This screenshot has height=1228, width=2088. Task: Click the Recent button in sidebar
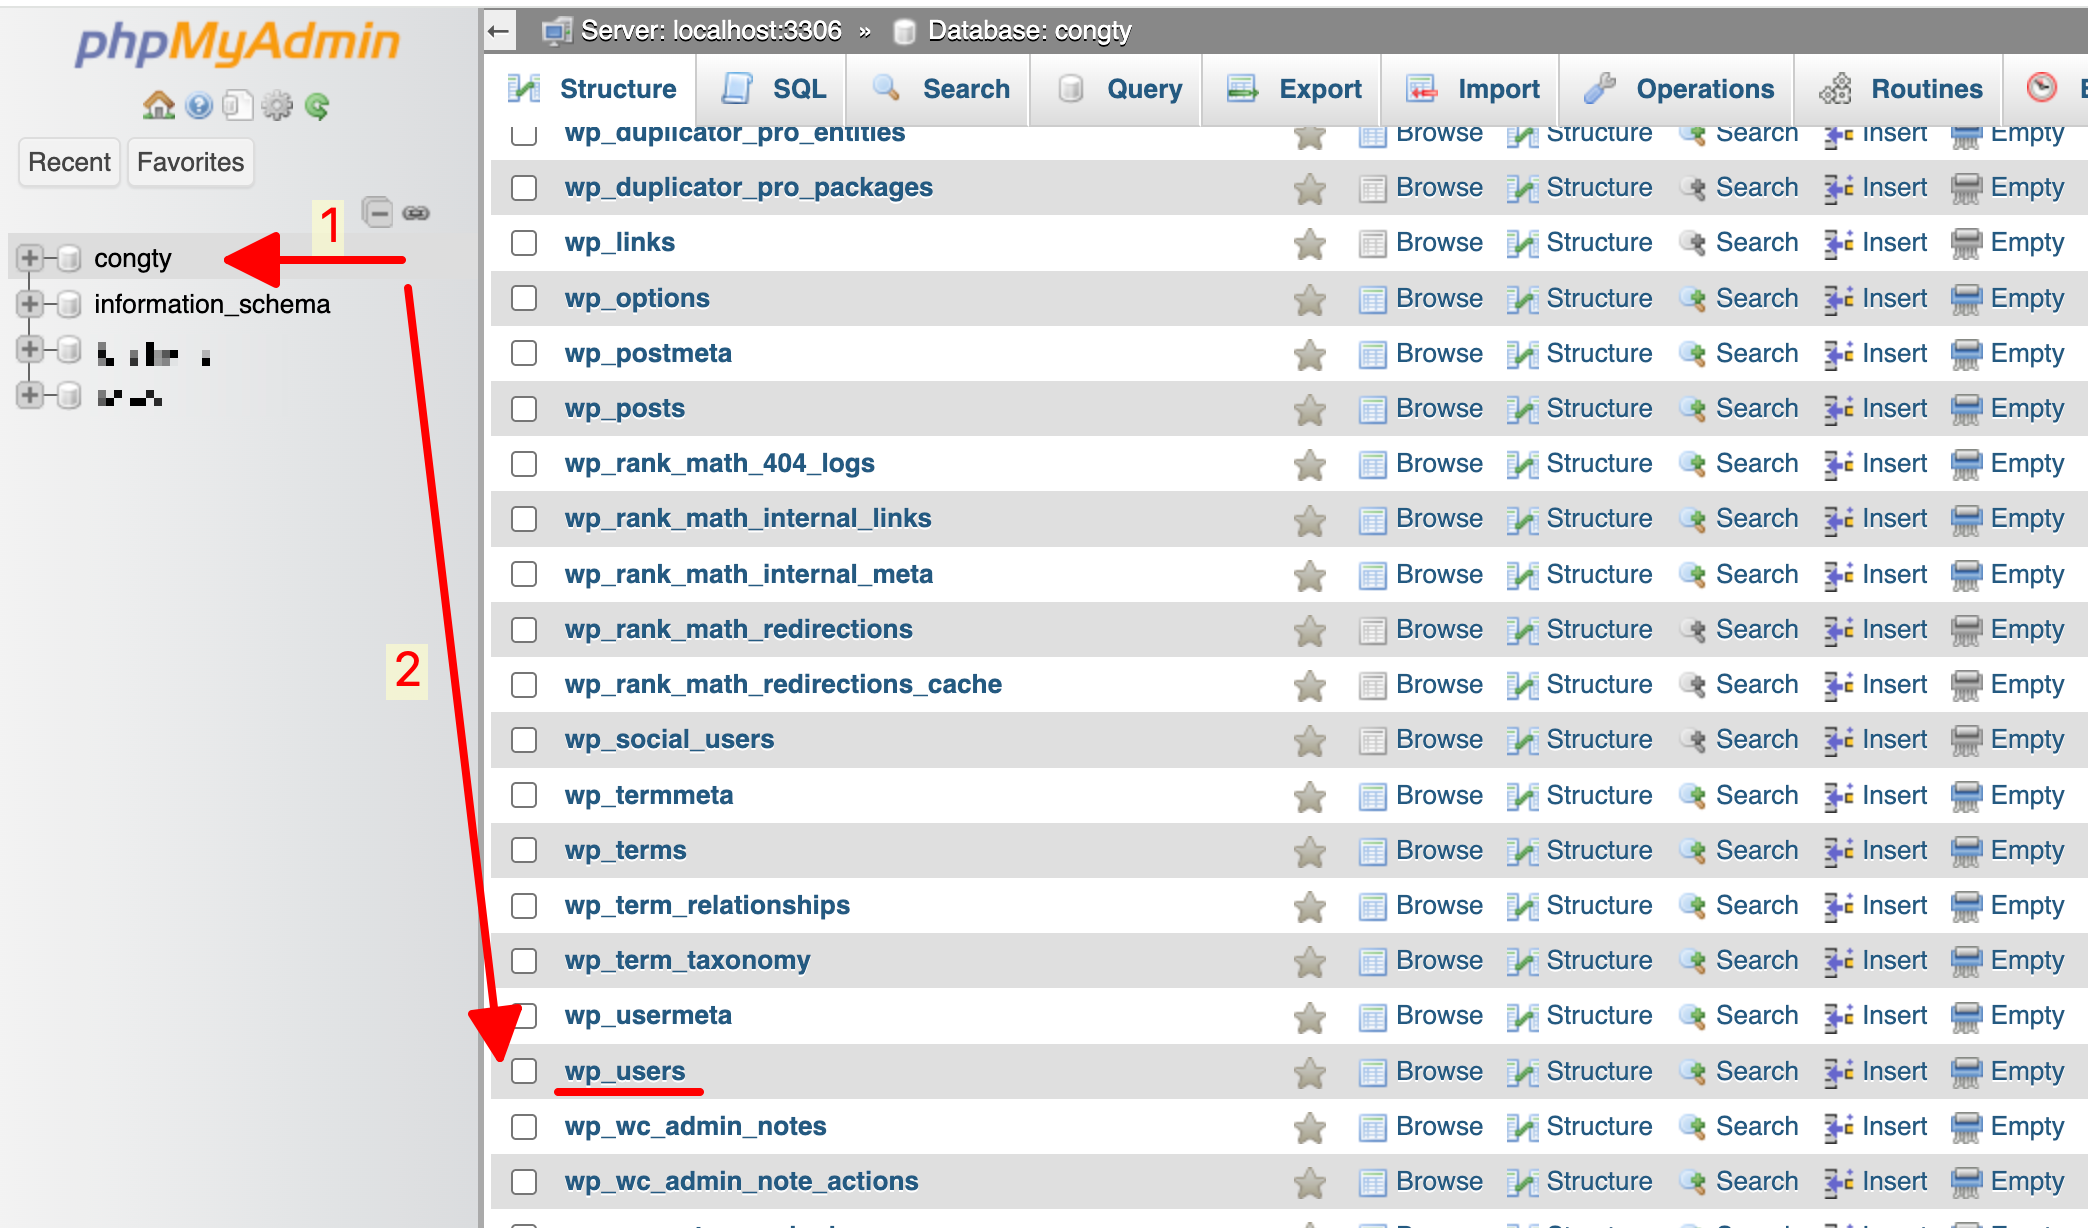[x=69, y=162]
